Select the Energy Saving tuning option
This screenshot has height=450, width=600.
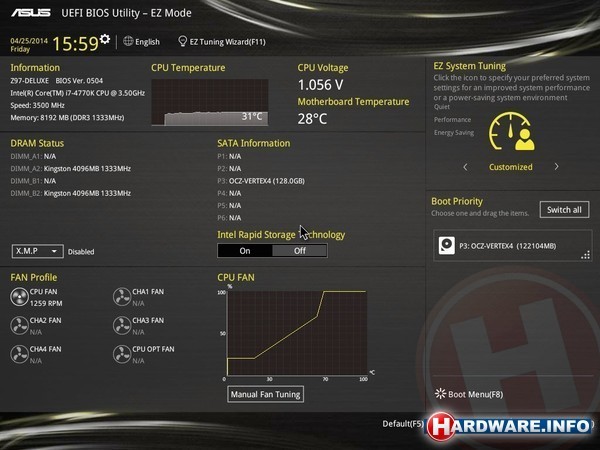tap(454, 132)
